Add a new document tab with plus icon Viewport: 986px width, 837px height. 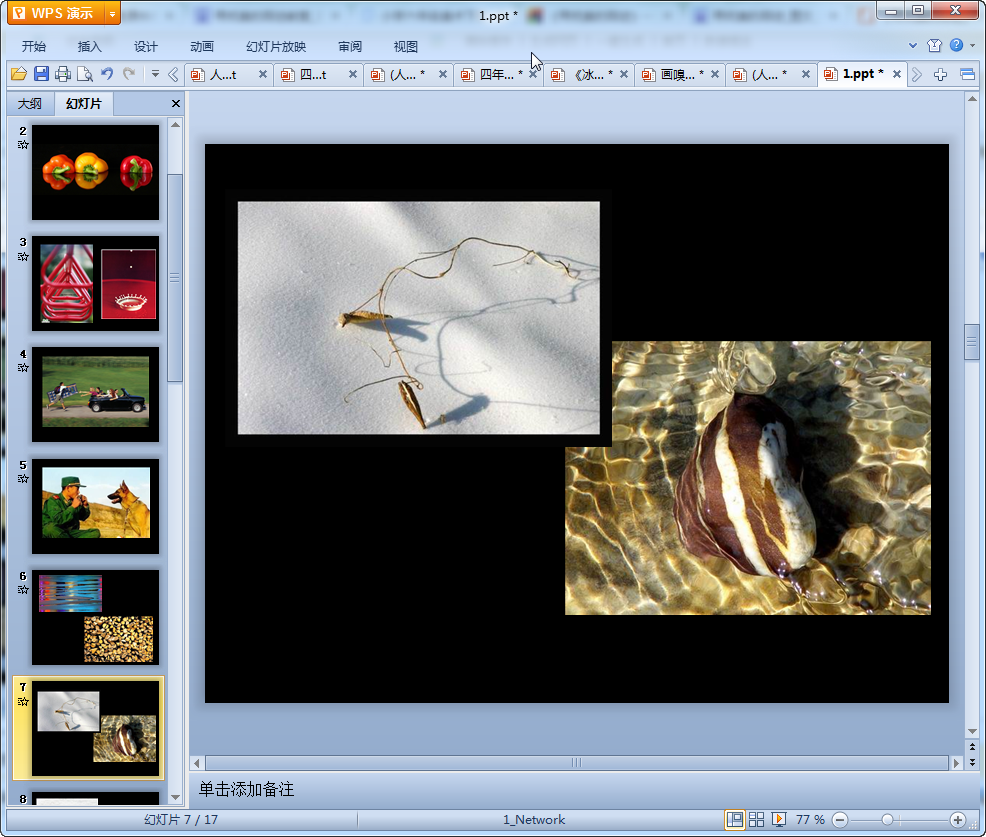pyautogui.click(x=940, y=75)
